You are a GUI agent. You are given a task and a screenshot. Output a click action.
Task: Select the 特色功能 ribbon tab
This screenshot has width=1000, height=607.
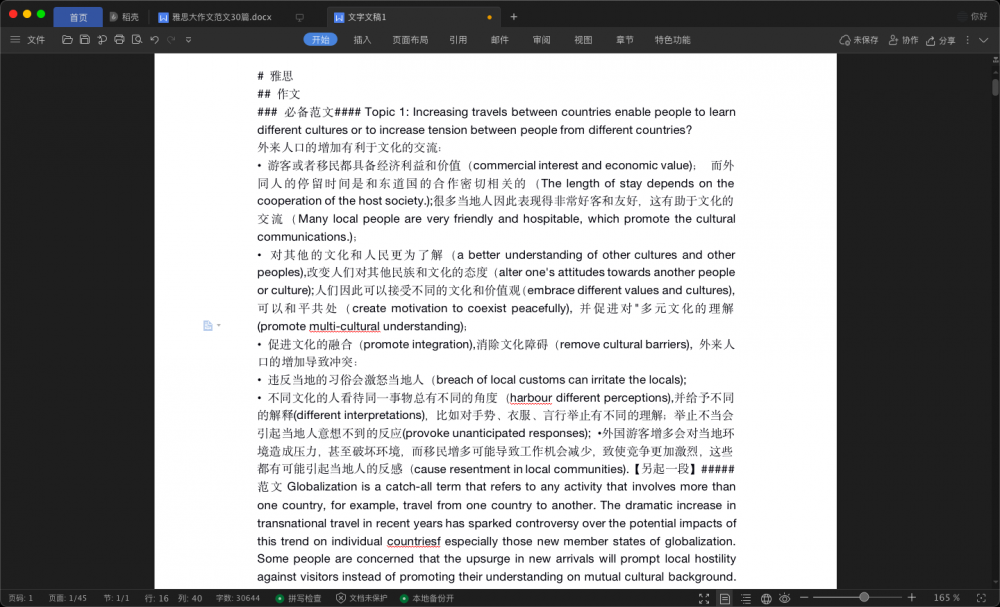click(672, 40)
